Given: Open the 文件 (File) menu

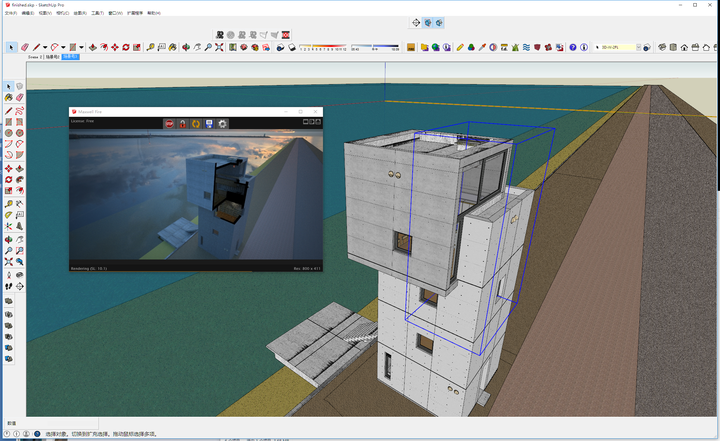Looking at the screenshot, I should 10,13.
